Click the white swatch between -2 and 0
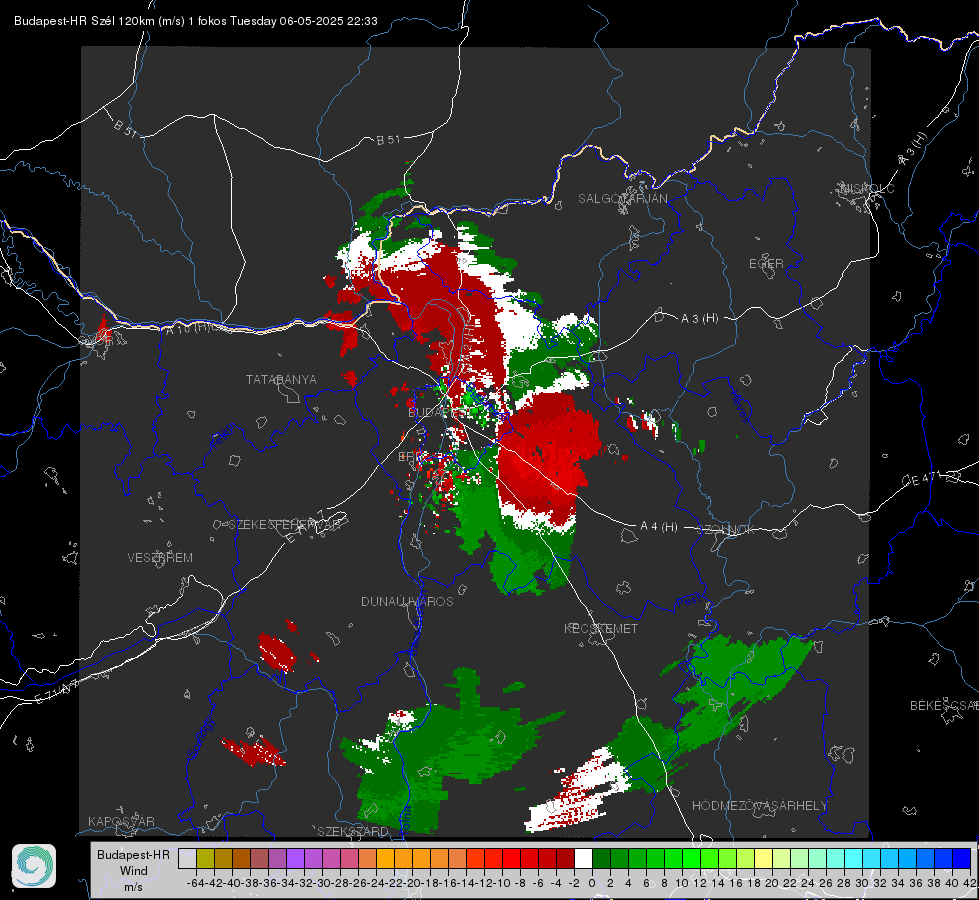Image resolution: width=979 pixels, height=900 pixels. coord(583,859)
